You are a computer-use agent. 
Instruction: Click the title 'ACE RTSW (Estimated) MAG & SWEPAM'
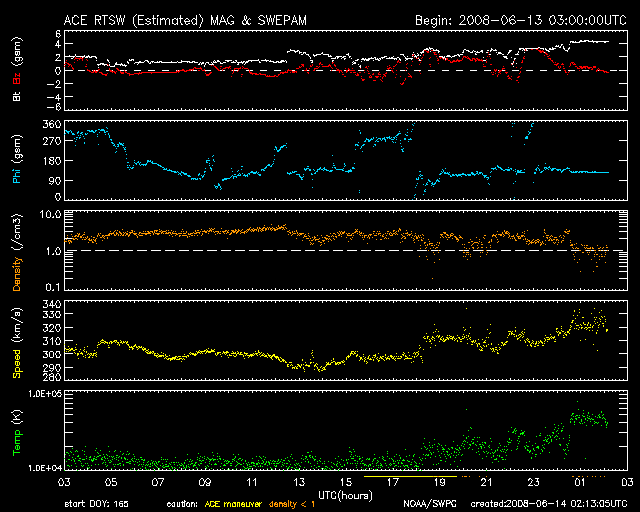click(x=185, y=20)
